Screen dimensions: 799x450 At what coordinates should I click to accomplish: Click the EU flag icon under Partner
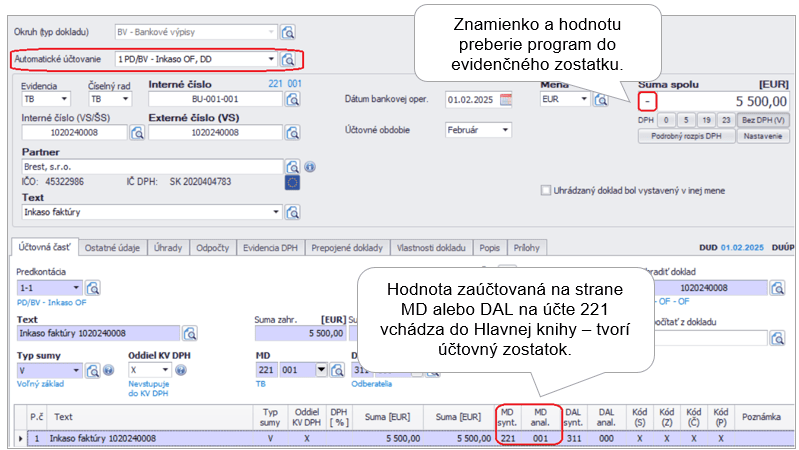(292, 183)
